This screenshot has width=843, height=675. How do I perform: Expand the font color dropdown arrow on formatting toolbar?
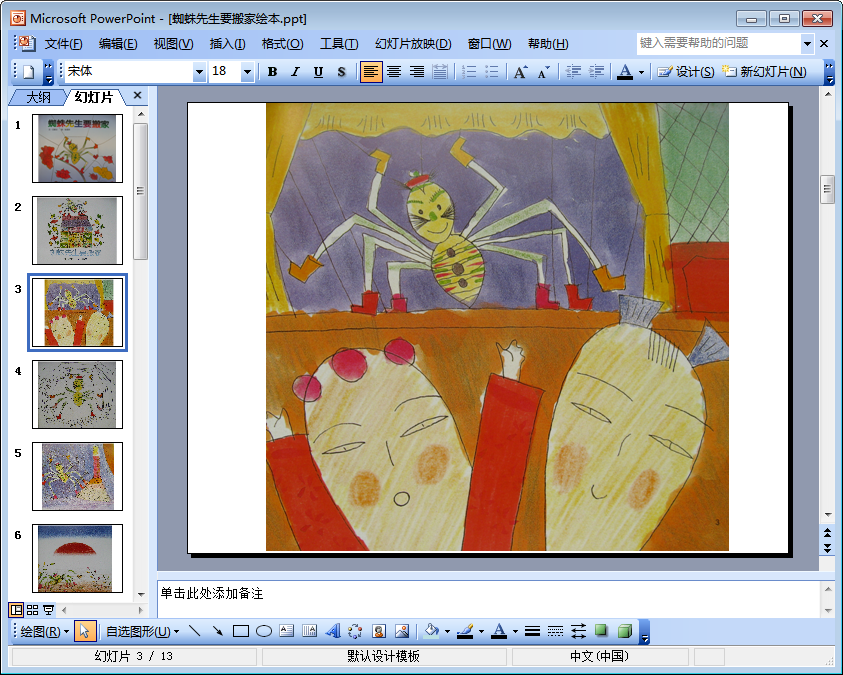(641, 71)
